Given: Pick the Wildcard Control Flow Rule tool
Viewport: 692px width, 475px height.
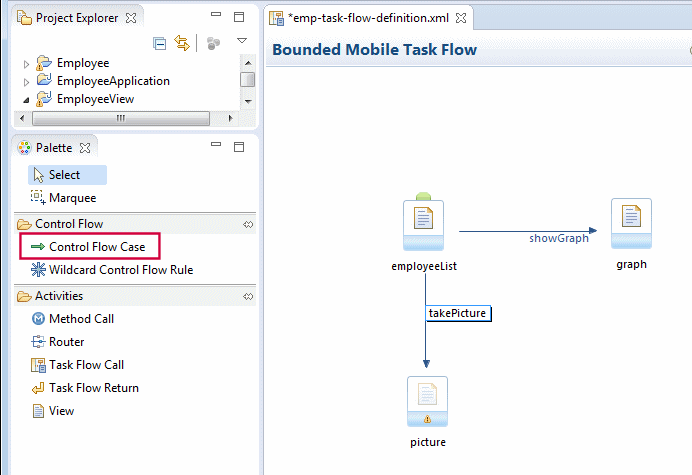Looking at the screenshot, I should pos(112,270).
